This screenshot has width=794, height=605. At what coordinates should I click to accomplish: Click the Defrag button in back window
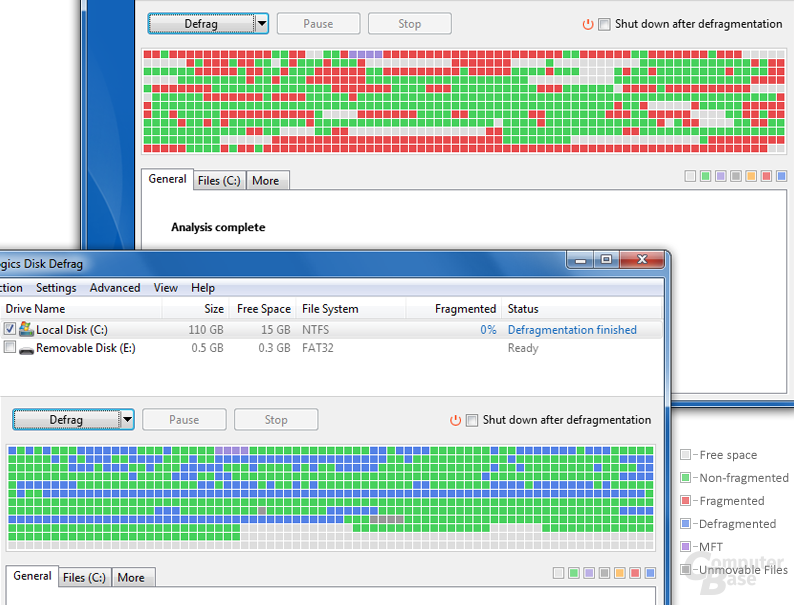pyautogui.click(x=201, y=23)
